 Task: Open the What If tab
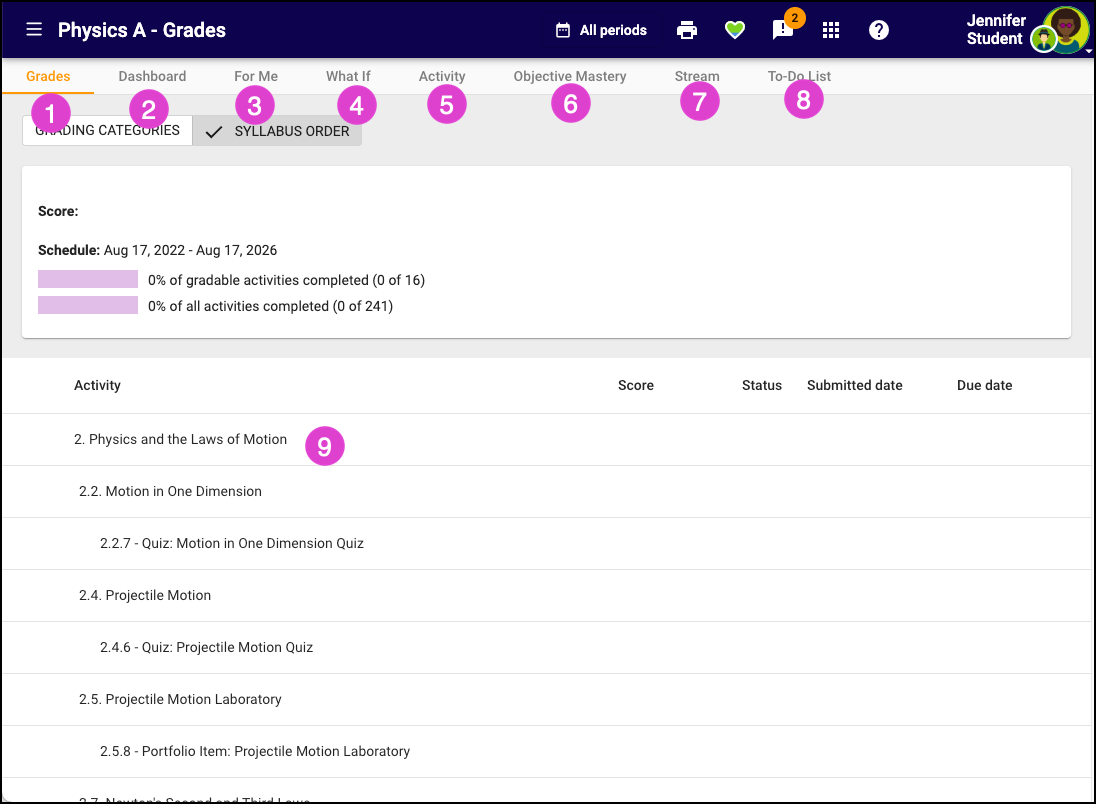348,76
